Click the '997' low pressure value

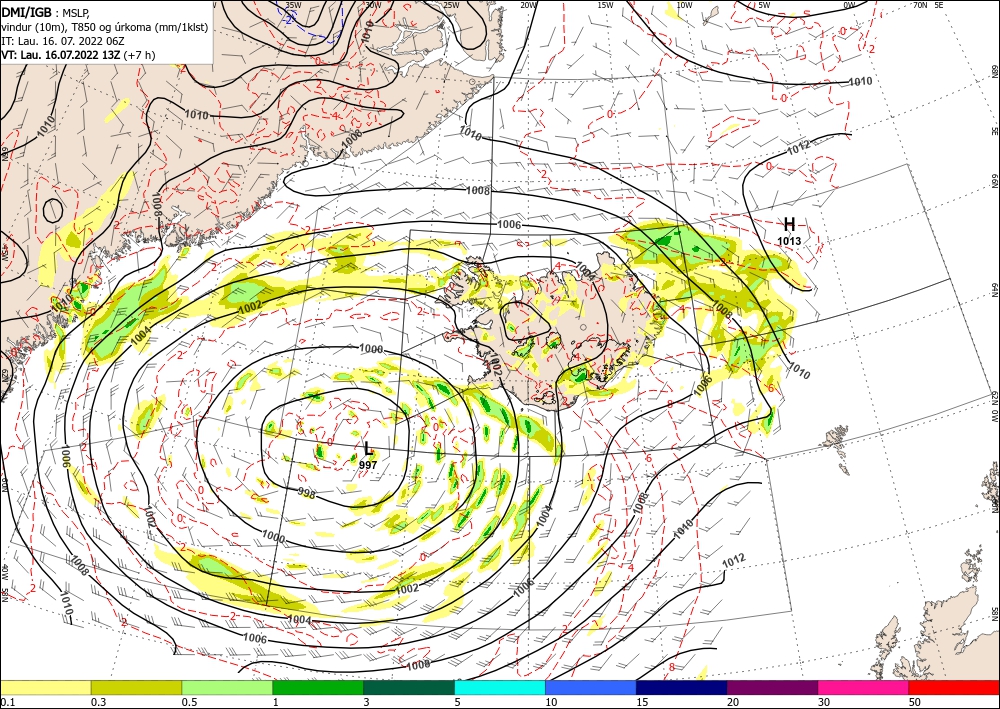(368, 465)
